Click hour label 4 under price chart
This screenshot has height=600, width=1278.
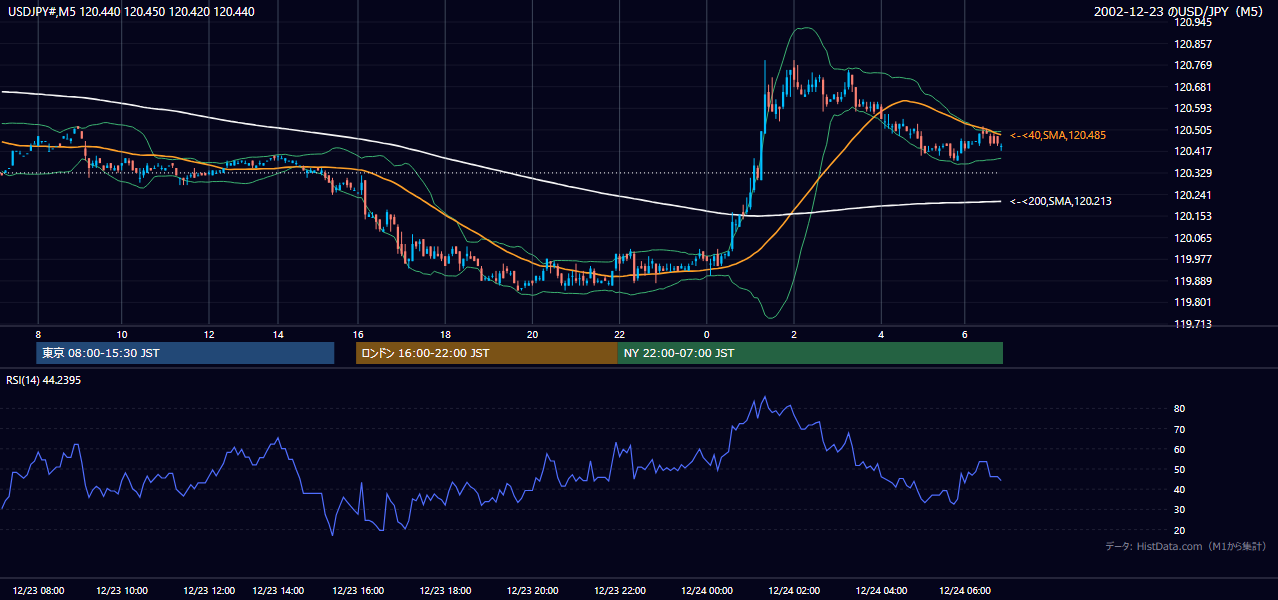880,334
